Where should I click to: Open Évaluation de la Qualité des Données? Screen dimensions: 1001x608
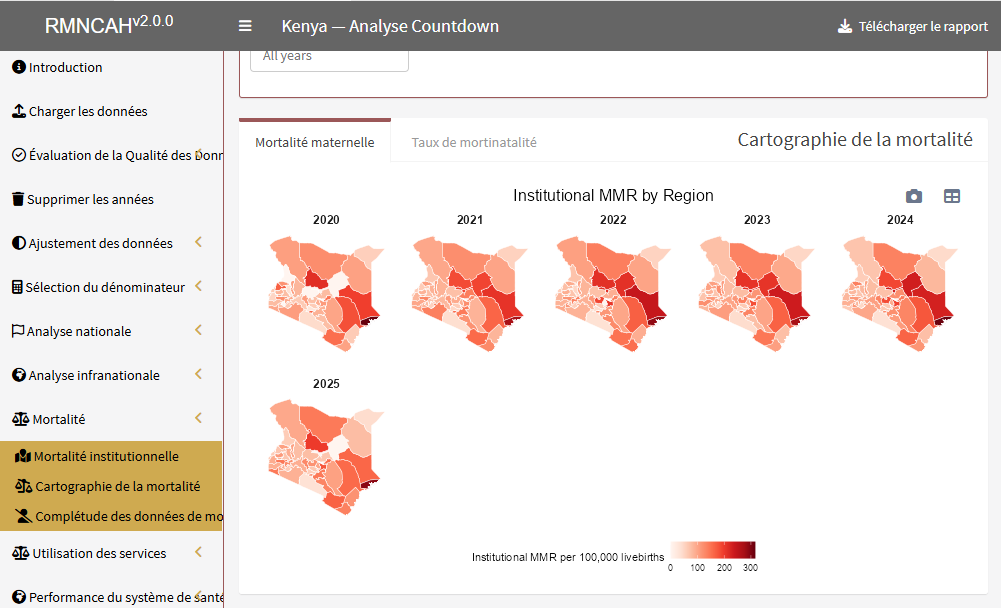112,155
